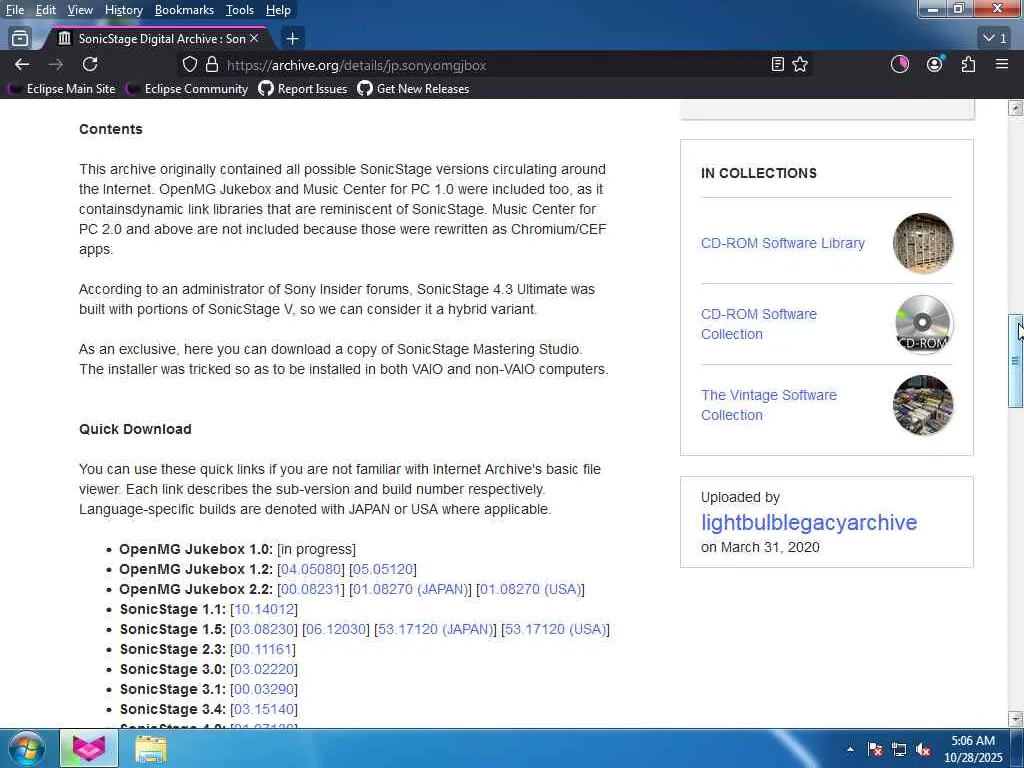Viewport: 1024px width, 768px height.
Task: Click the vertical scrollbar thumb
Action: click(1016, 360)
